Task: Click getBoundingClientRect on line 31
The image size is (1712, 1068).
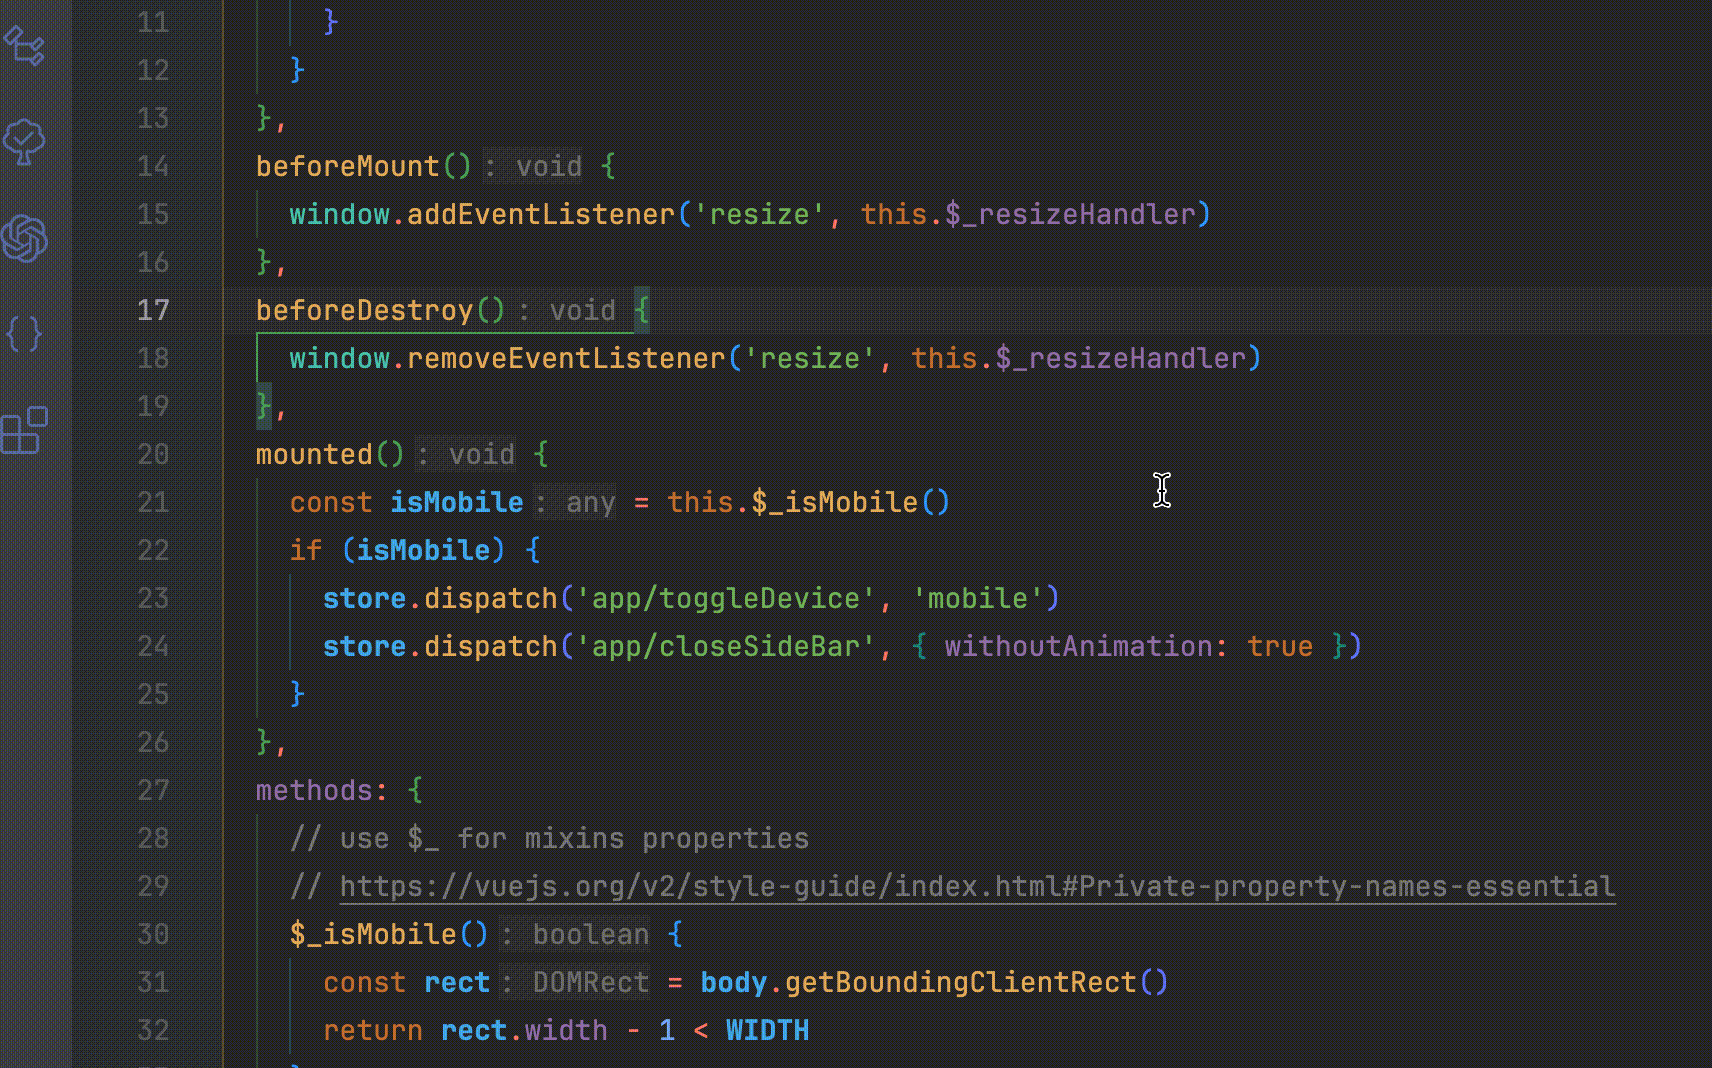Action: coord(961,982)
